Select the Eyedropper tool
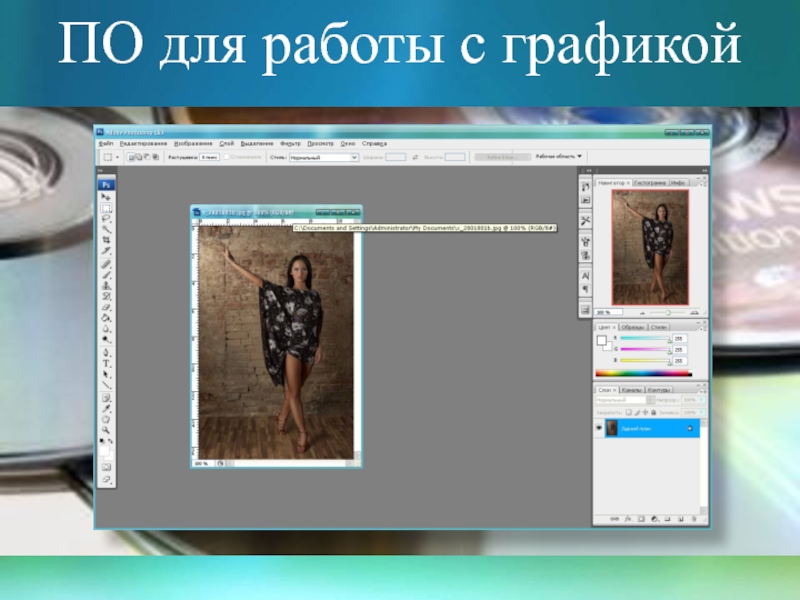Viewport: 800px width, 600px height. [x=106, y=408]
